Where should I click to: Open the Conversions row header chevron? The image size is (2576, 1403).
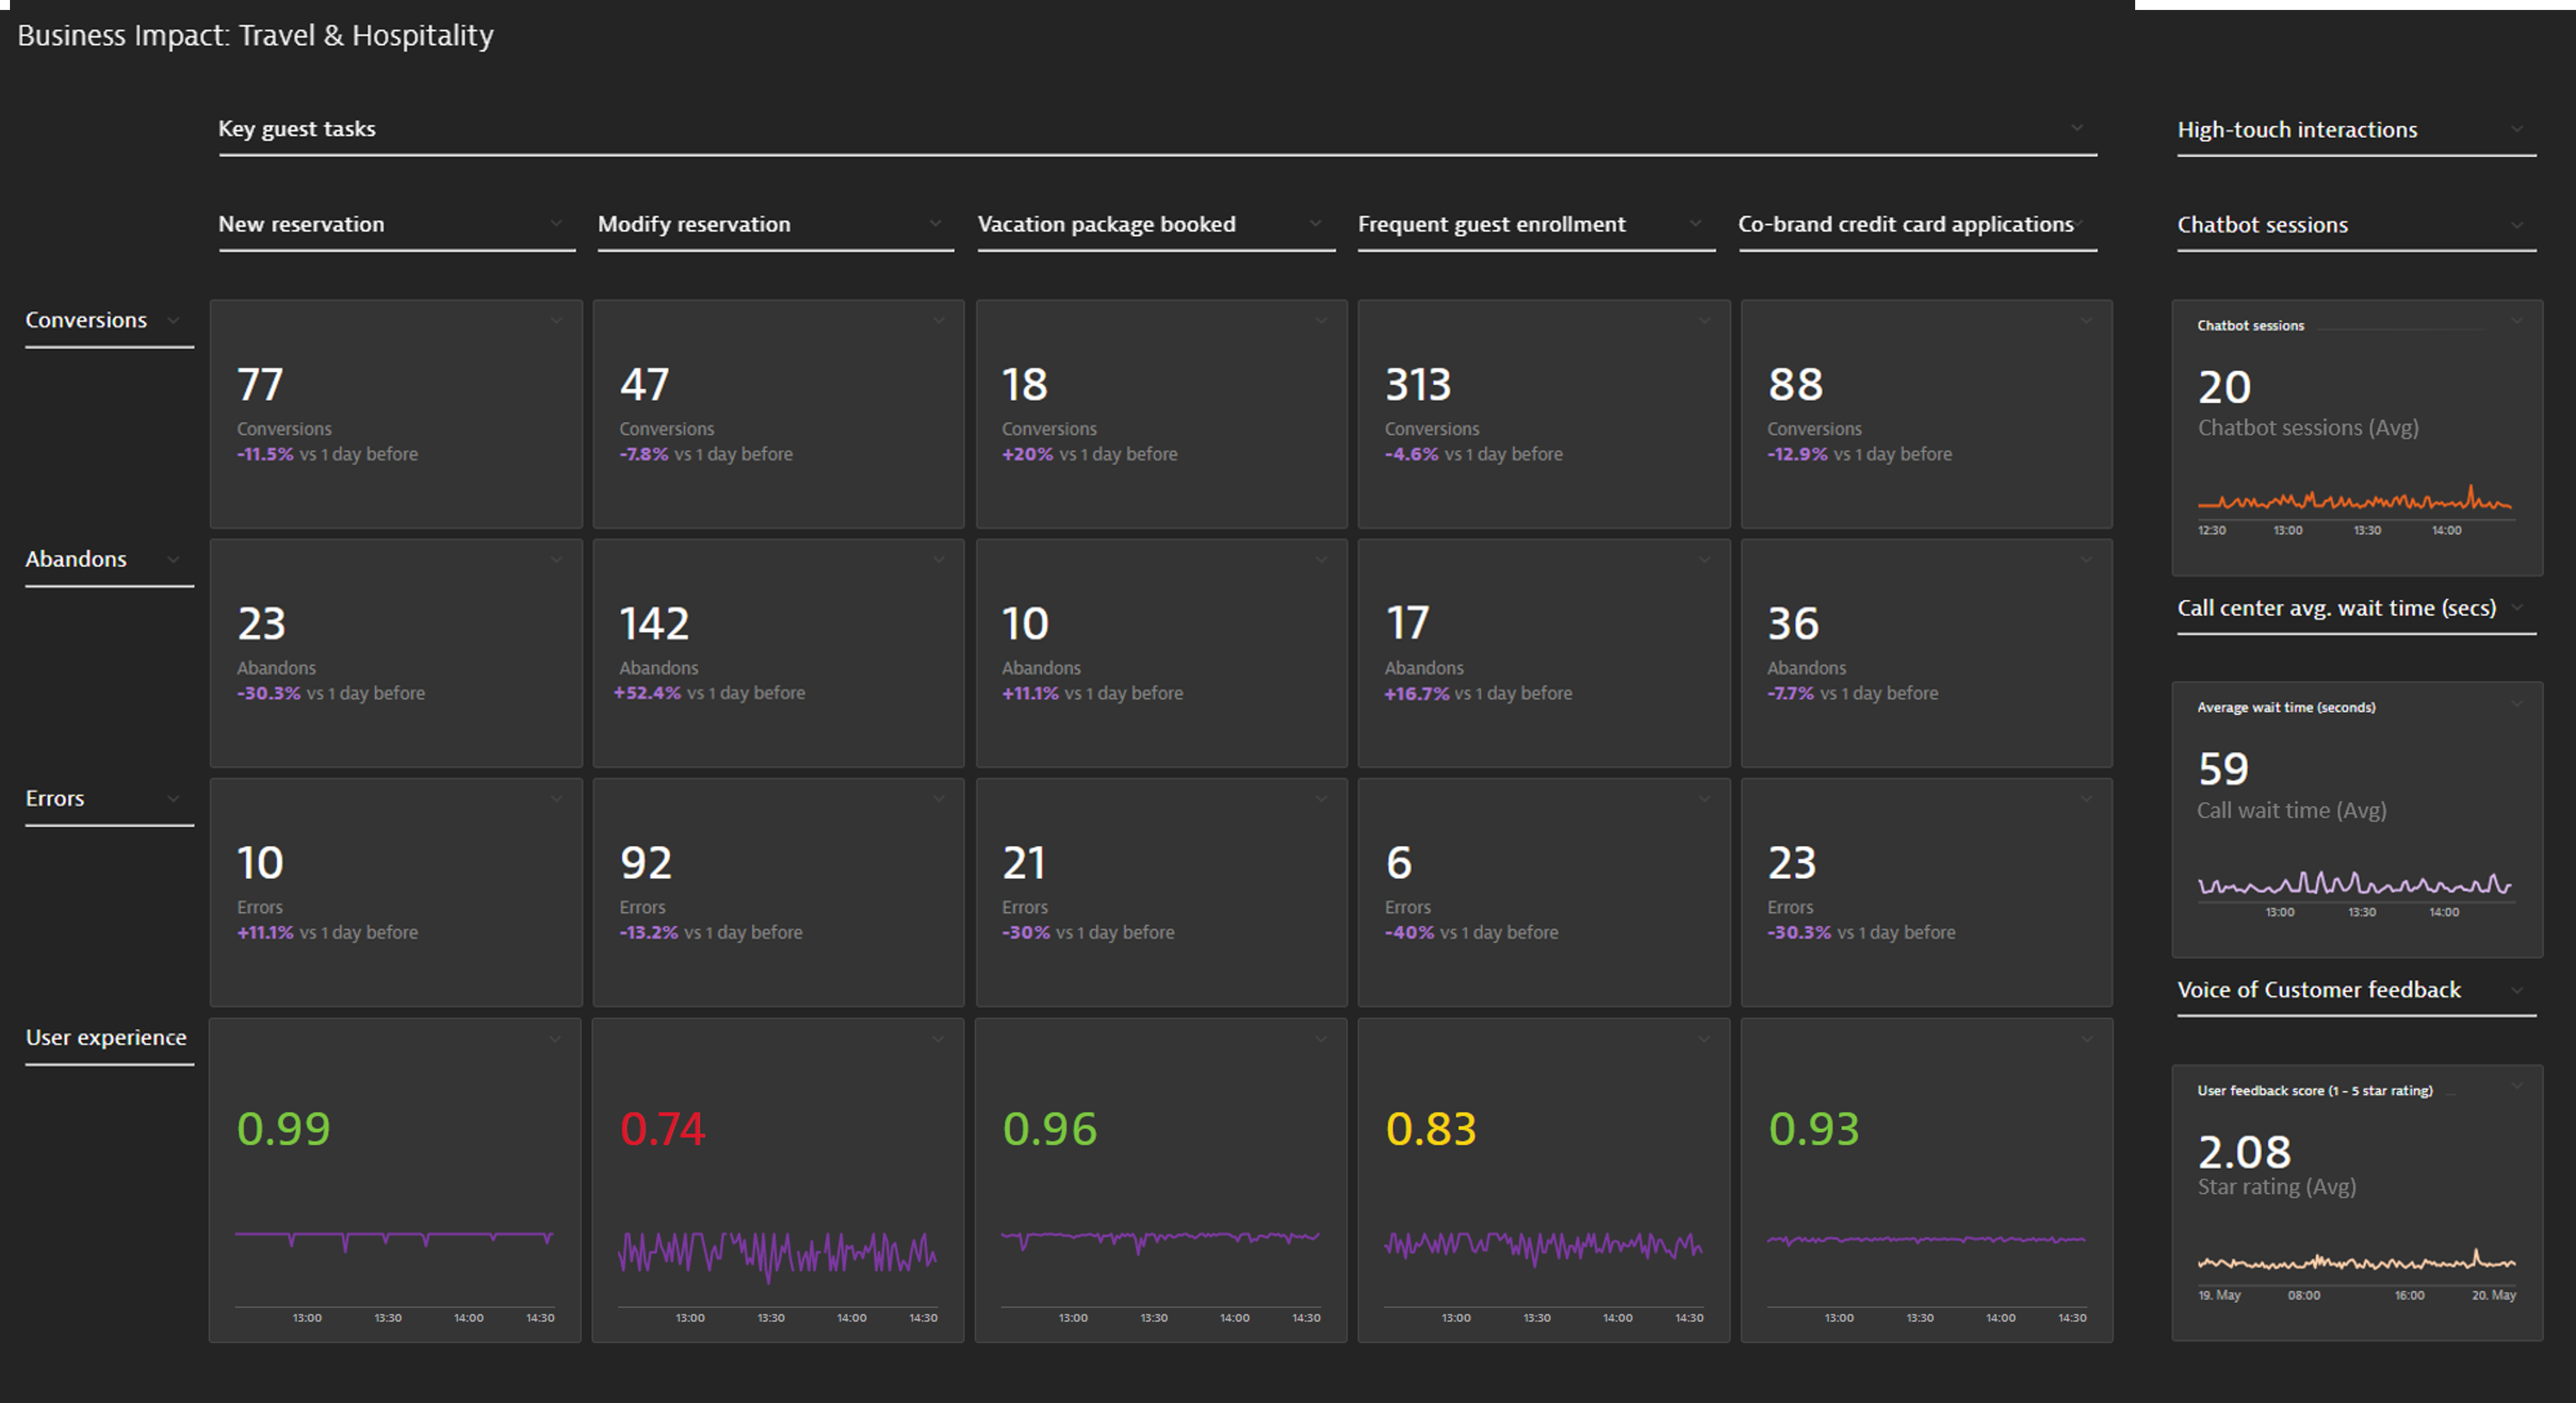(x=173, y=320)
